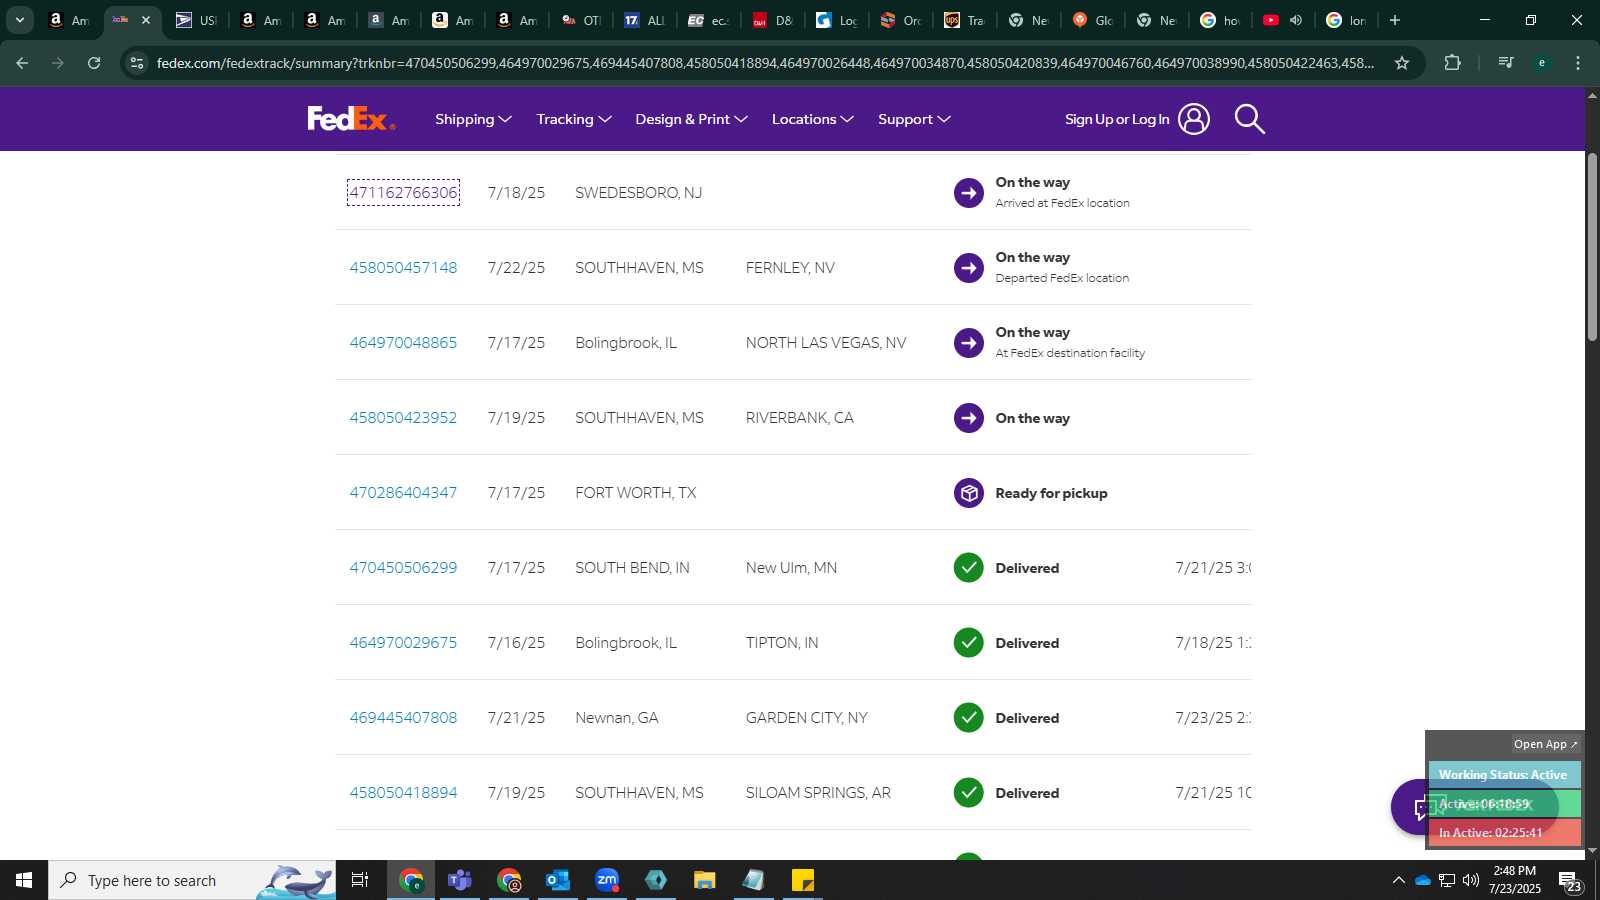
Task: Click the Delivered checkmark icon for 470450506299
Action: pyautogui.click(x=968, y=568)
